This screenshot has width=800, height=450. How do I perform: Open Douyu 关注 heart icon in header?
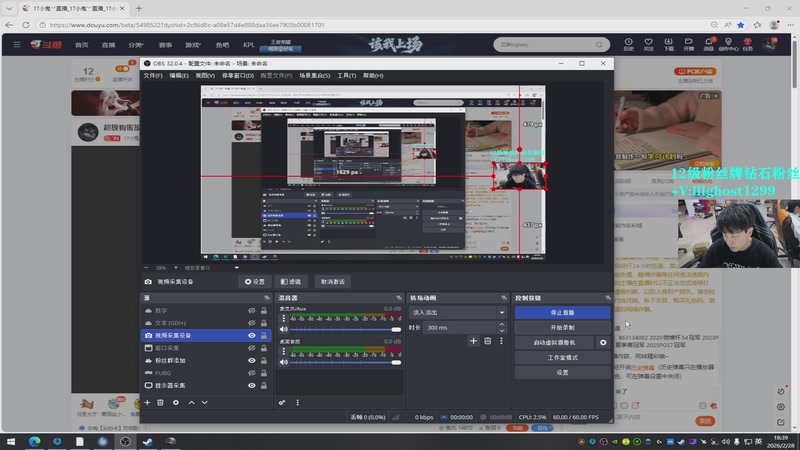pos(648,44)
